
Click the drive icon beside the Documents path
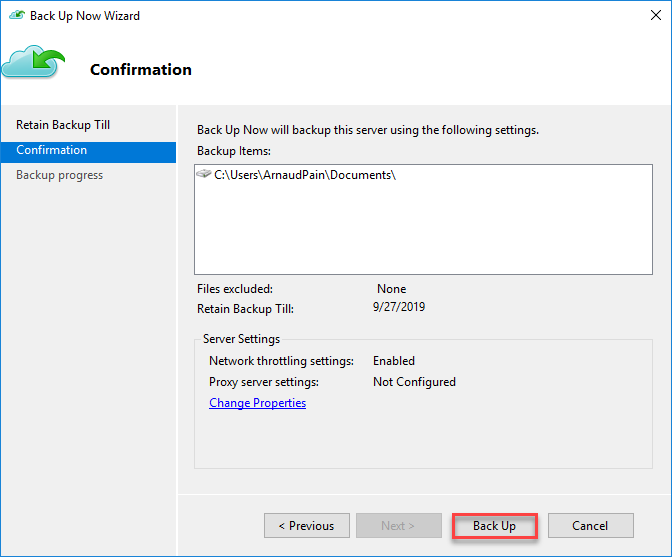pyautogui.click(x=204, y=174)
